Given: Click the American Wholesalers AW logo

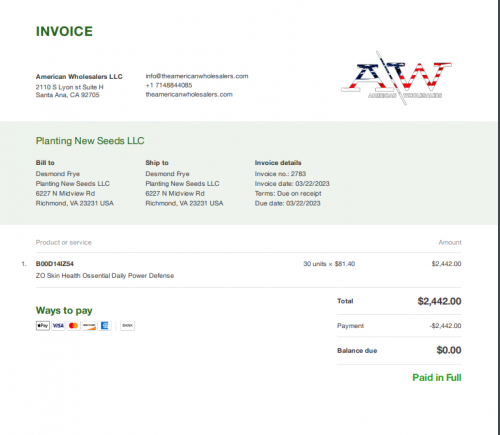Looking at the screenshot, I should (x=396, y=78).
